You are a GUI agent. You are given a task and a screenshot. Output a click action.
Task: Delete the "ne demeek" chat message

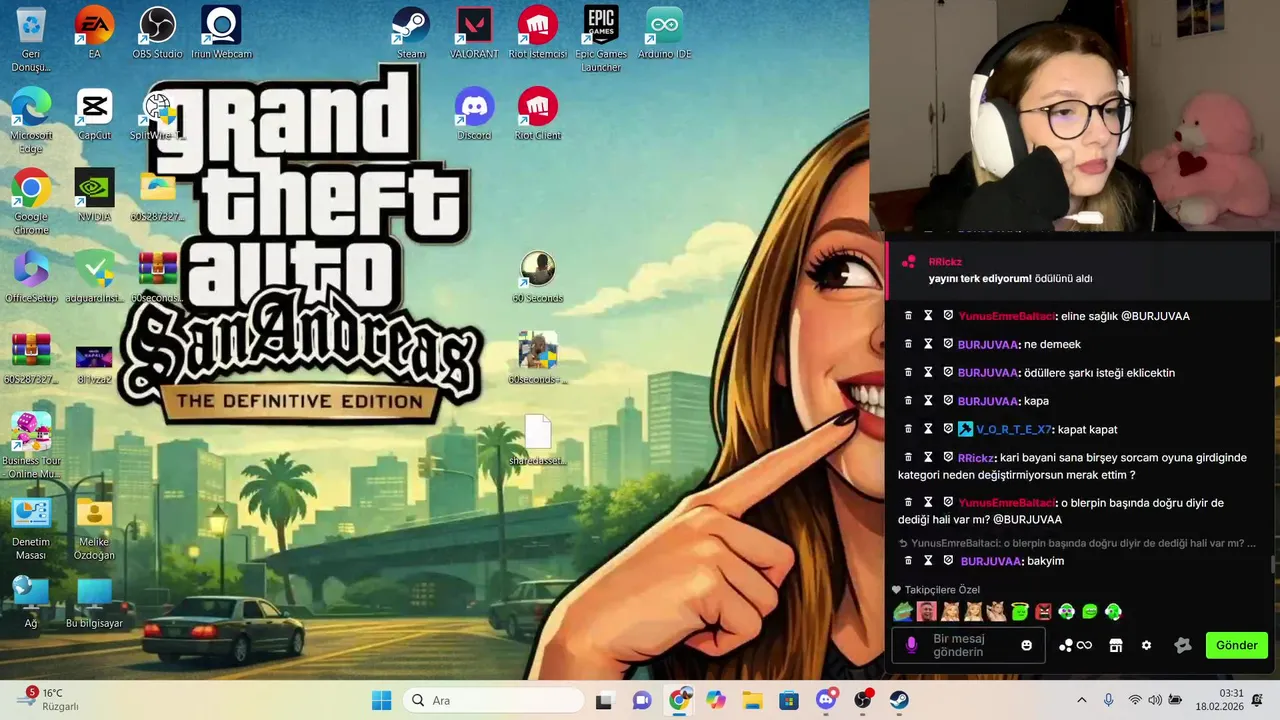coord(908,344)
